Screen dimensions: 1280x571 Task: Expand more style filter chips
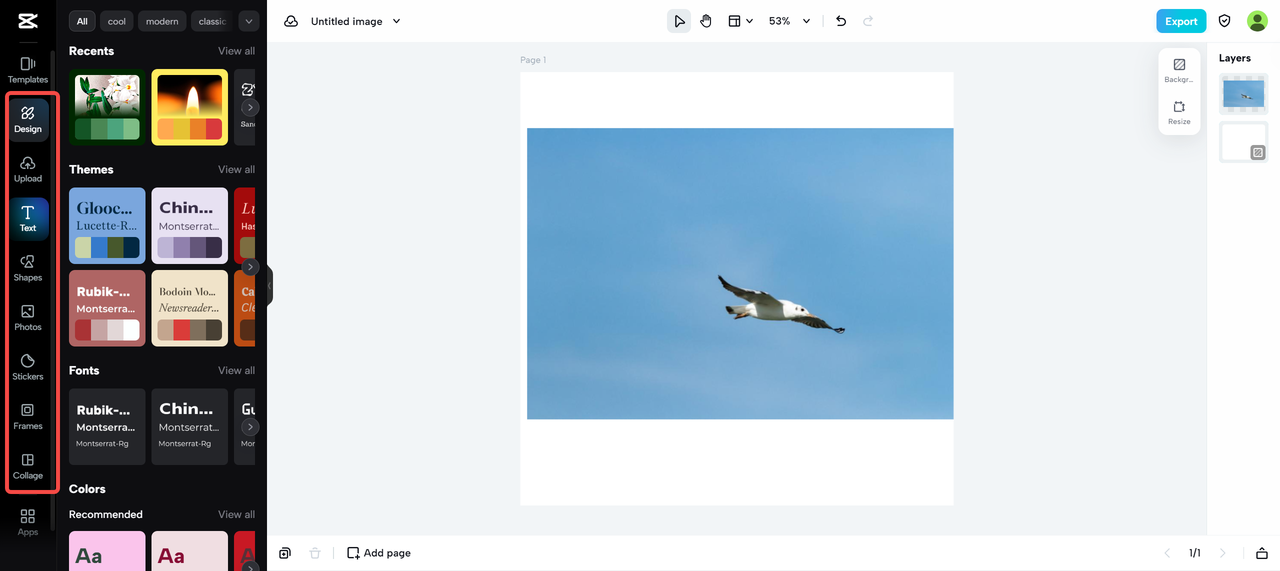249,21
